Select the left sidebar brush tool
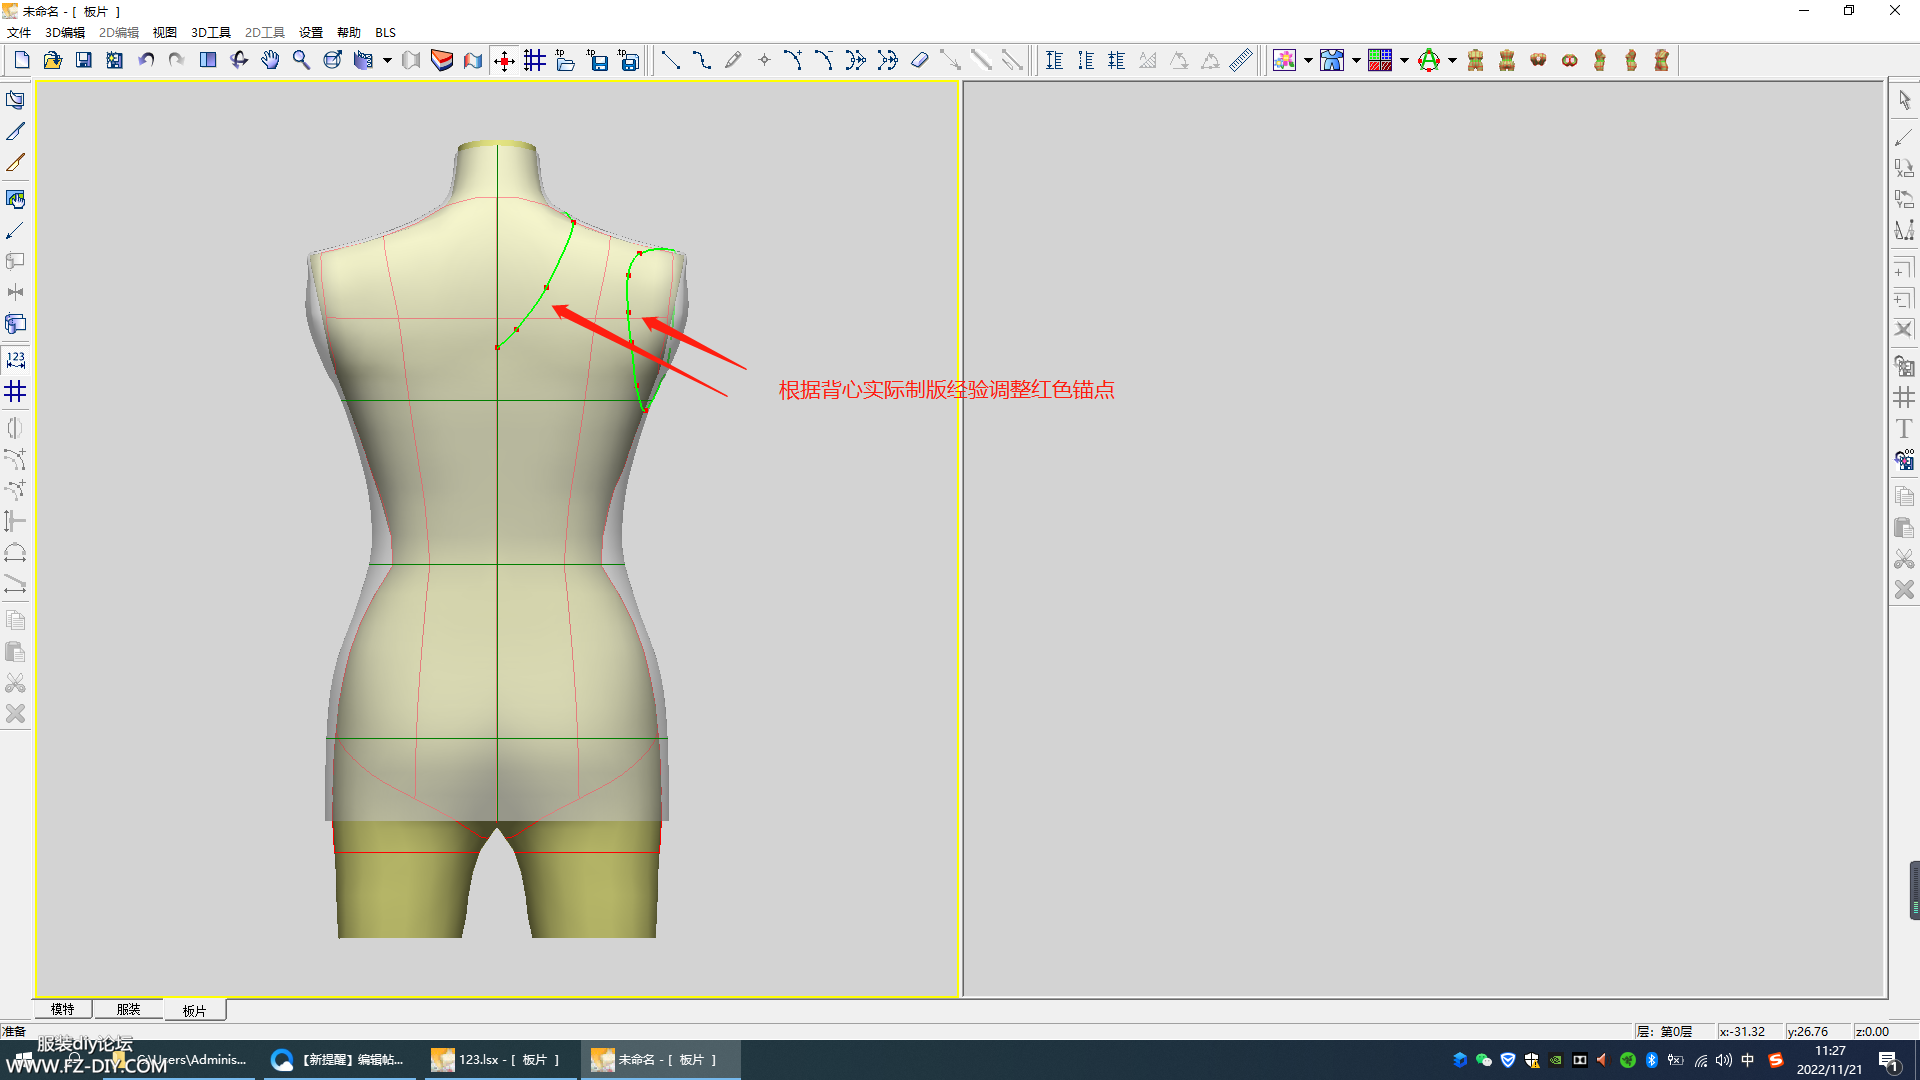This screenshot has height=1080, width=1920. click(16, 163)
